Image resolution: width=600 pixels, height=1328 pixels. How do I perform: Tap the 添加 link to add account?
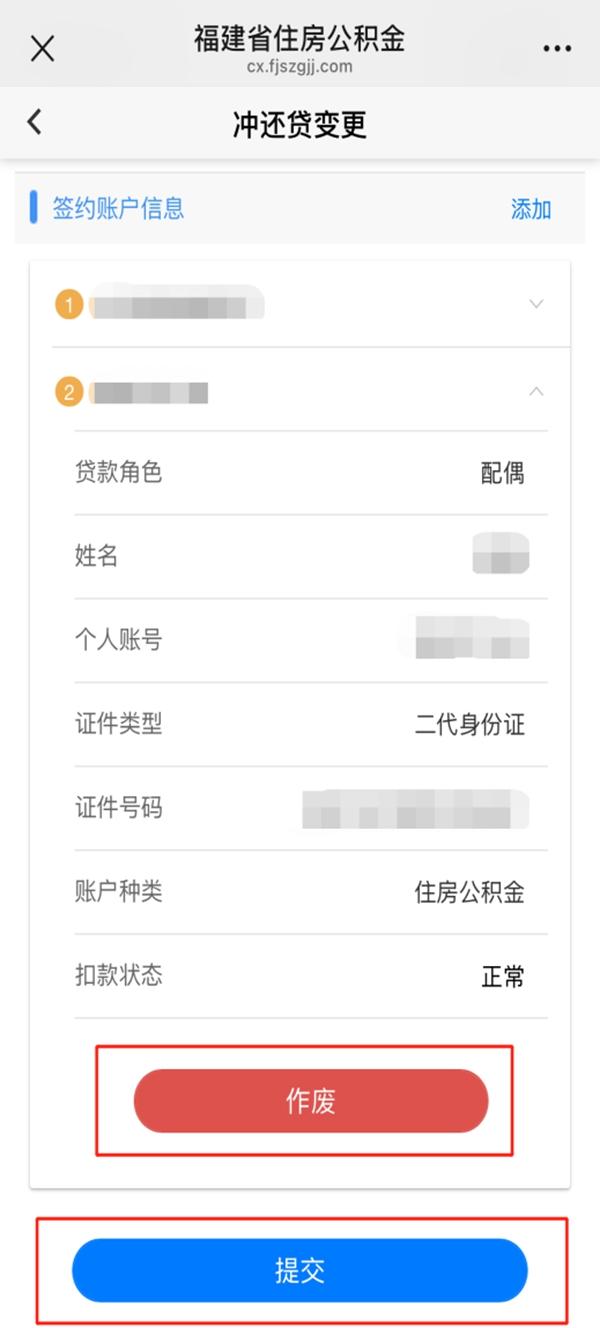click(531, 209)
